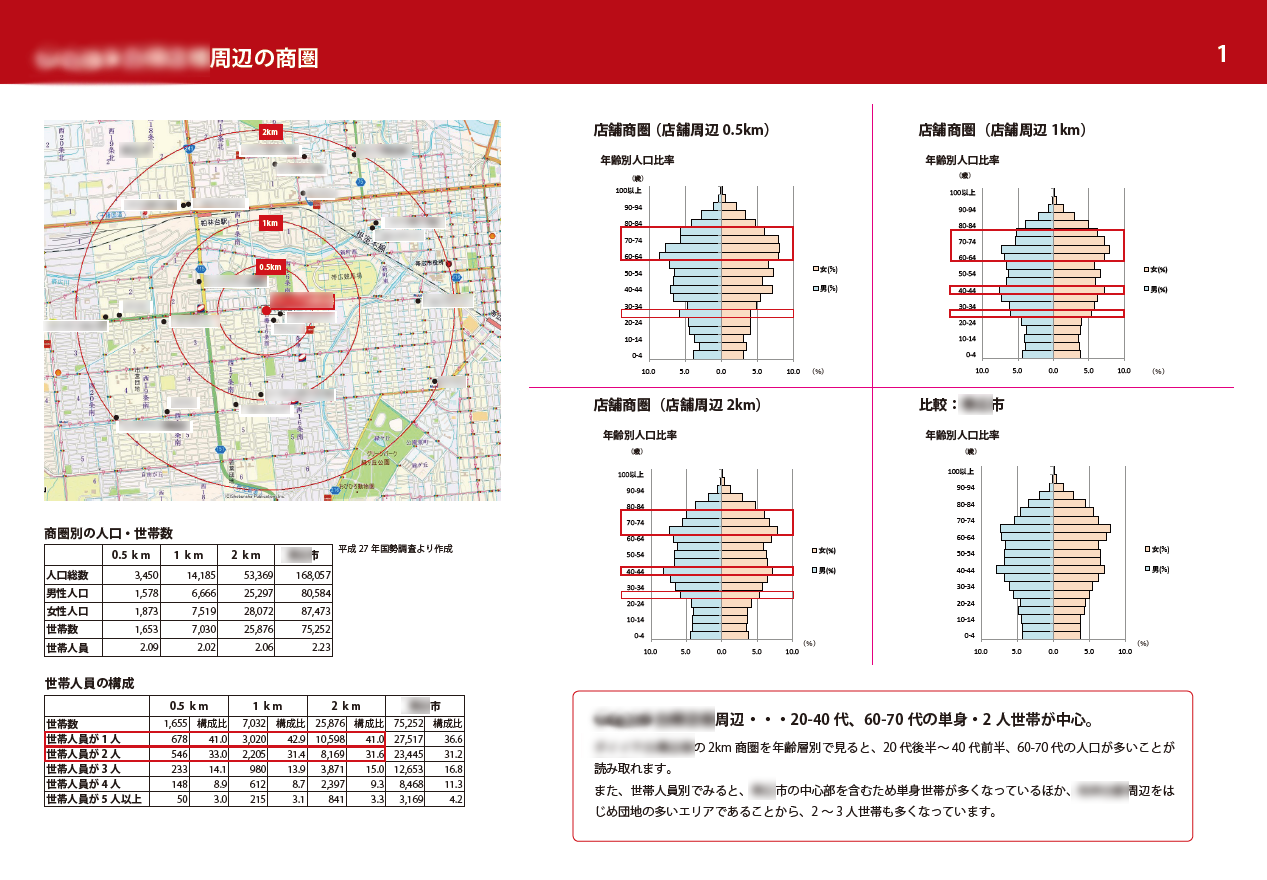Click the 40-44 highlighted bar in 2km pyramid
Screen dimensions: 1267x880
click(707, 570)
